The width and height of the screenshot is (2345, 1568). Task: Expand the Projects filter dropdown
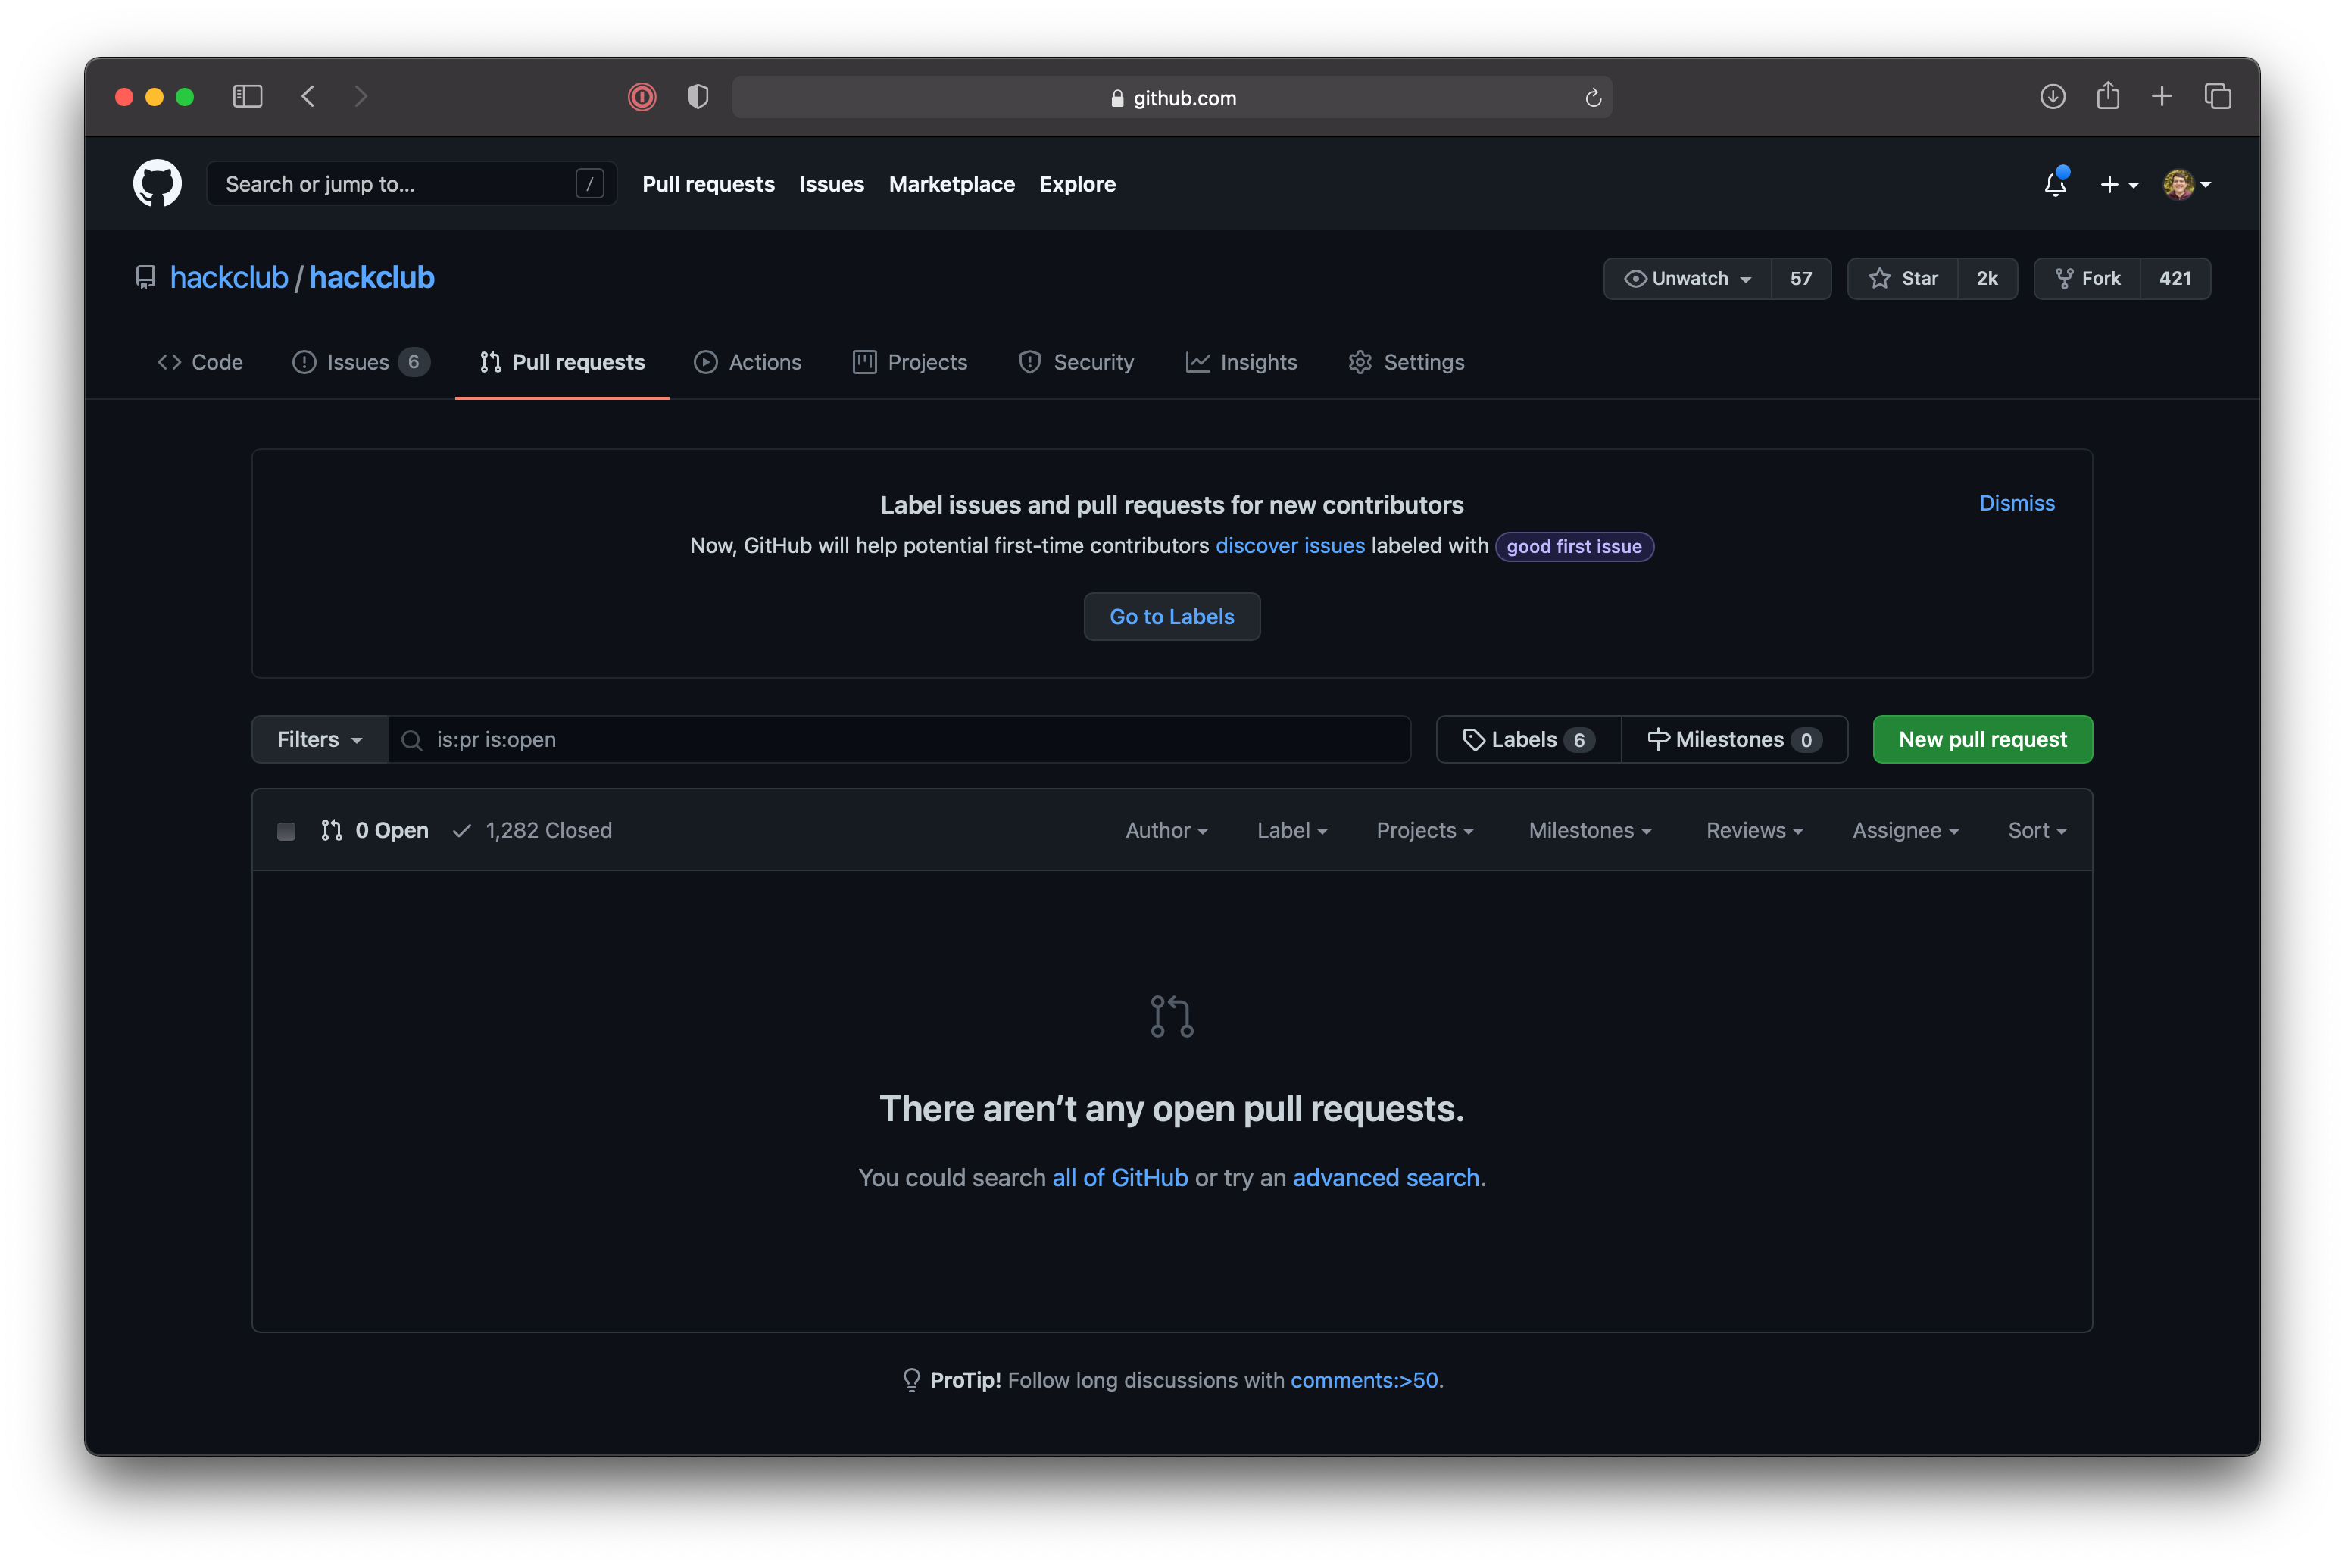[x=1425, y=830]
